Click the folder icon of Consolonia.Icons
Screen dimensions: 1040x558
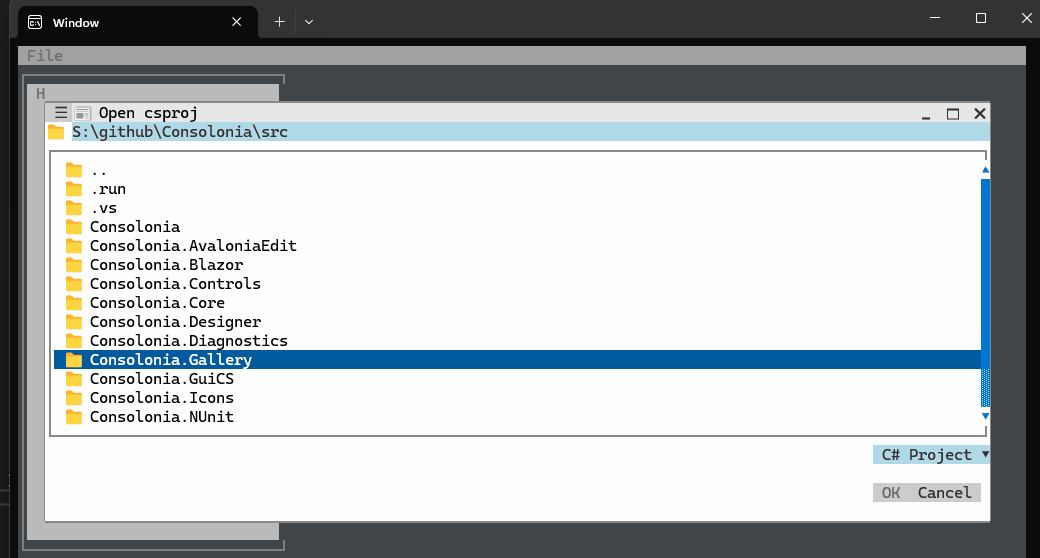74,398
